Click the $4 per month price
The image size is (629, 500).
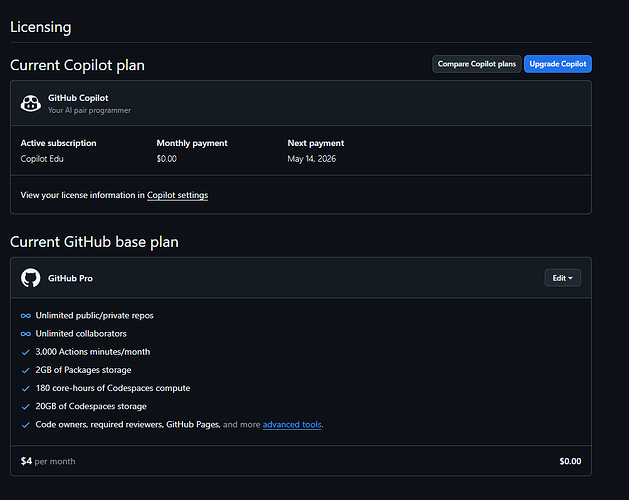48,461
